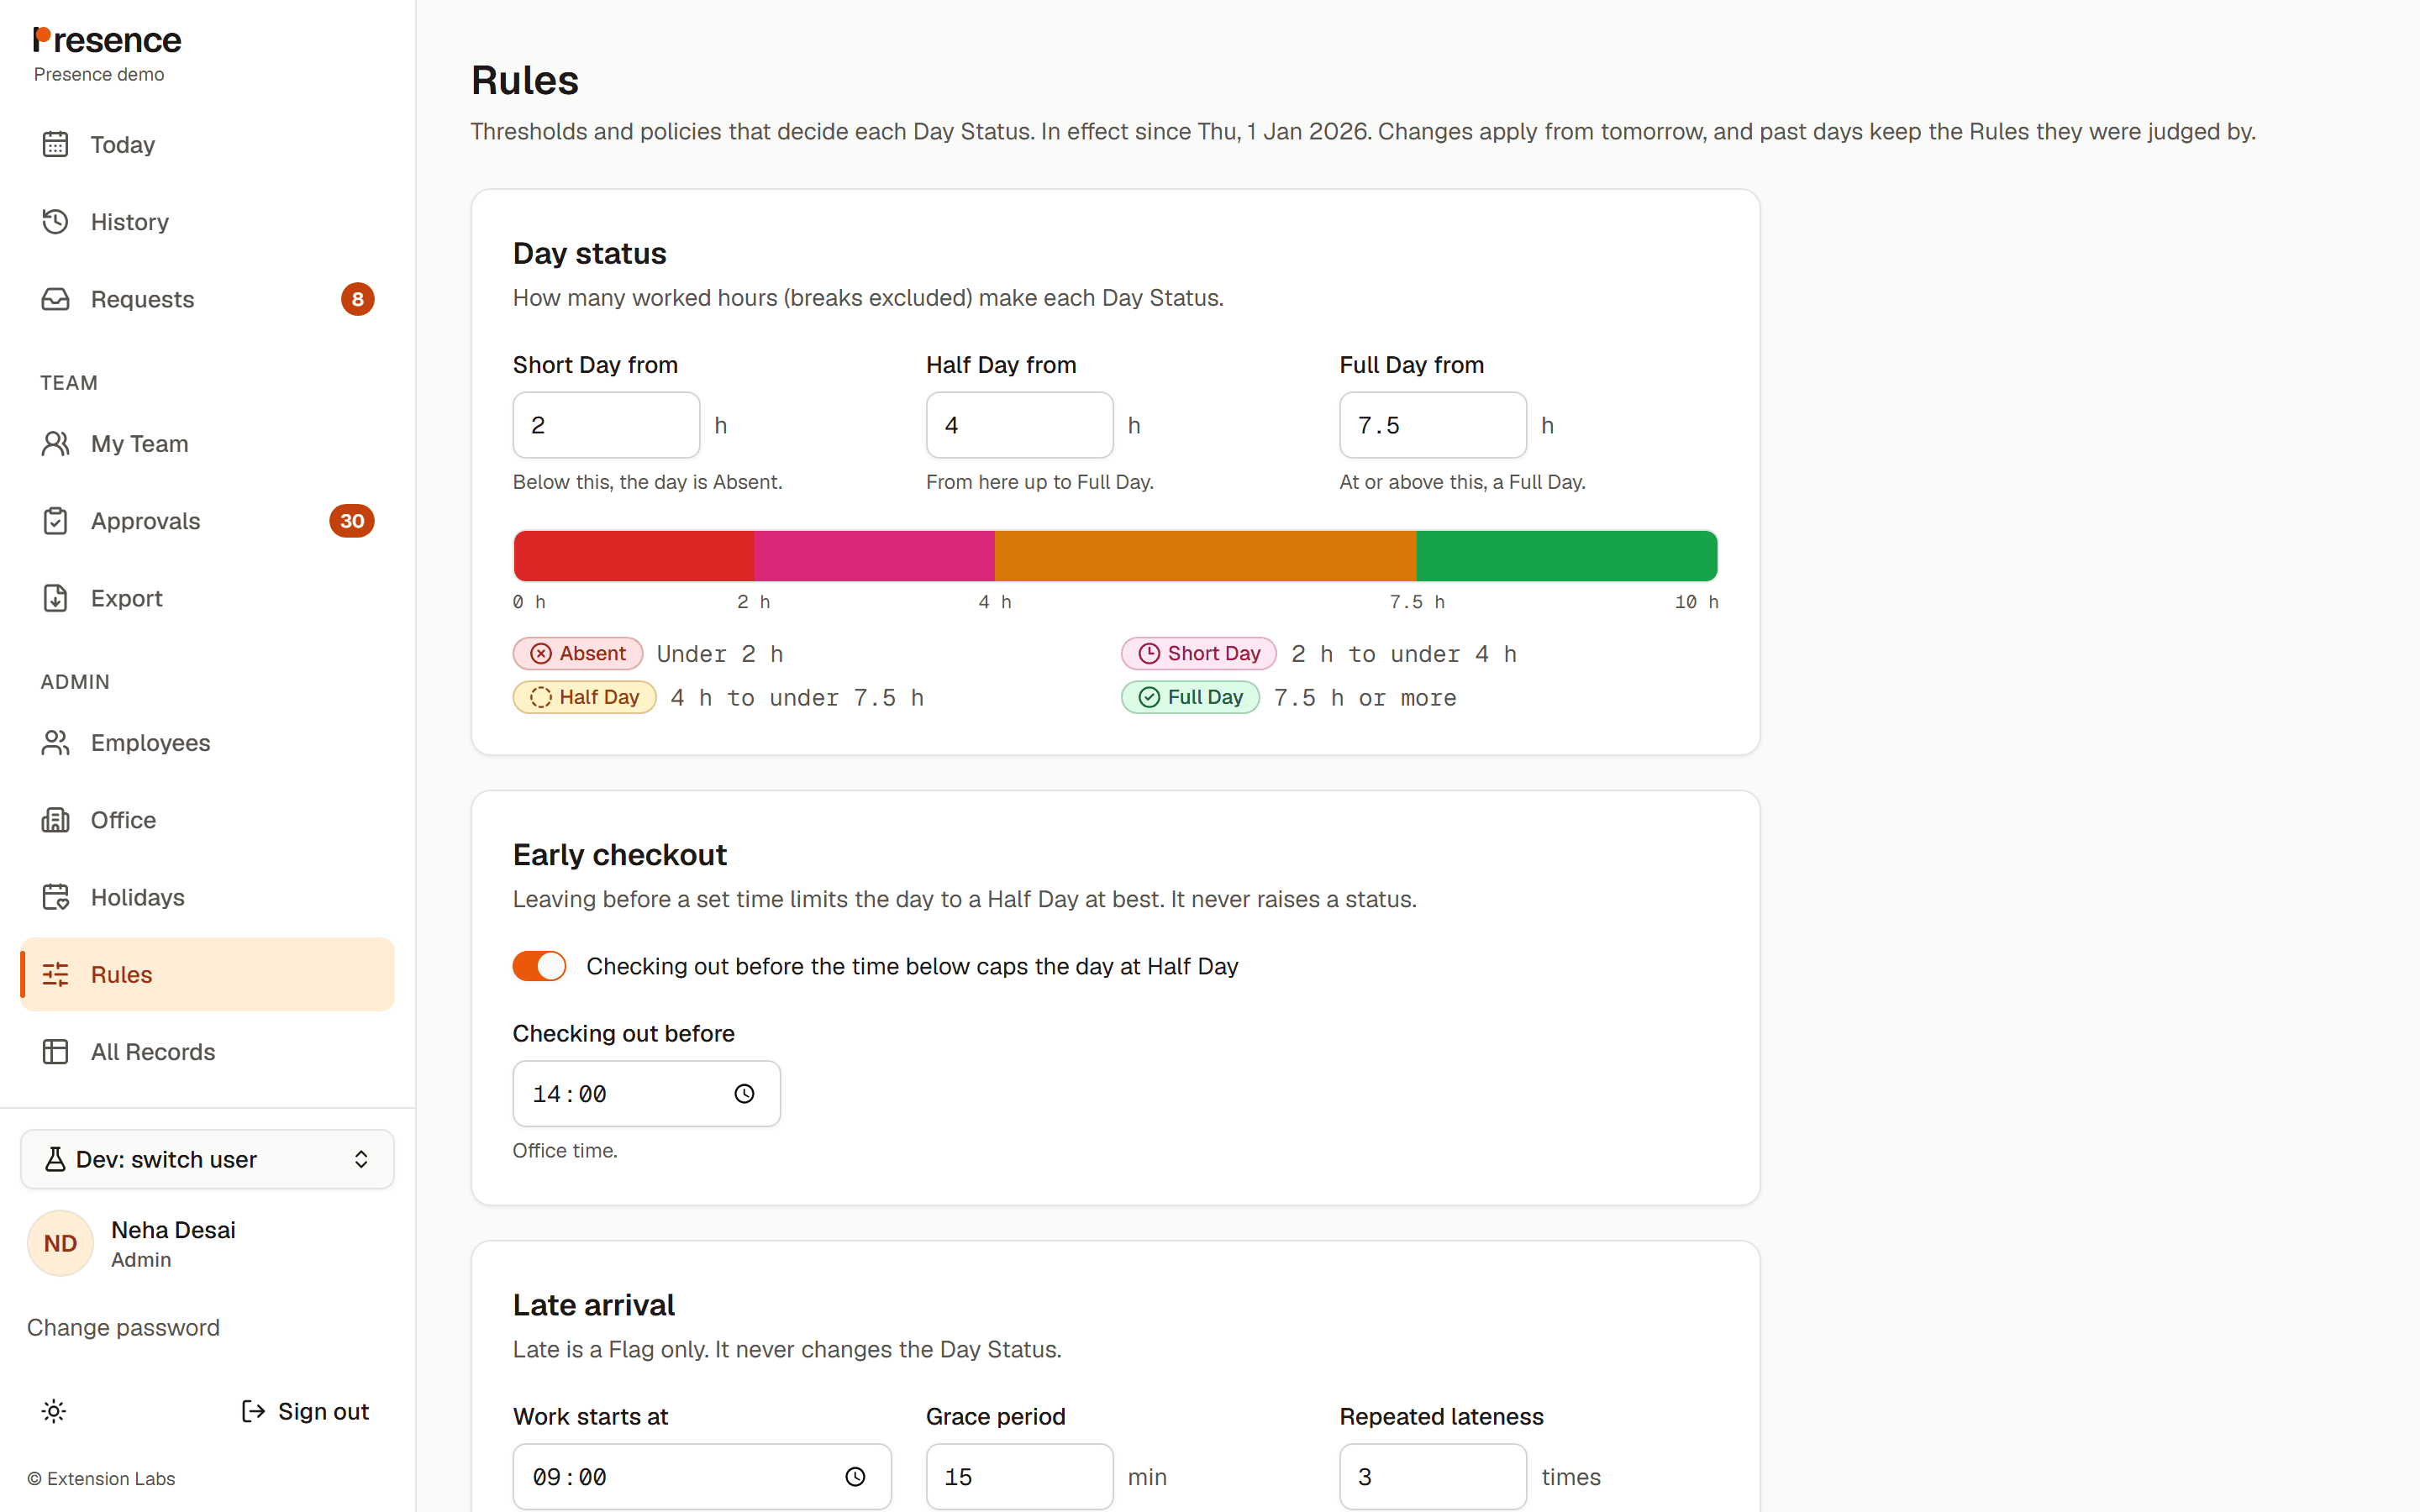Viewport: 2420px width, 1512px height.
Task: Click the Today calendar icon in sidebar
Action: coord(55,144)
